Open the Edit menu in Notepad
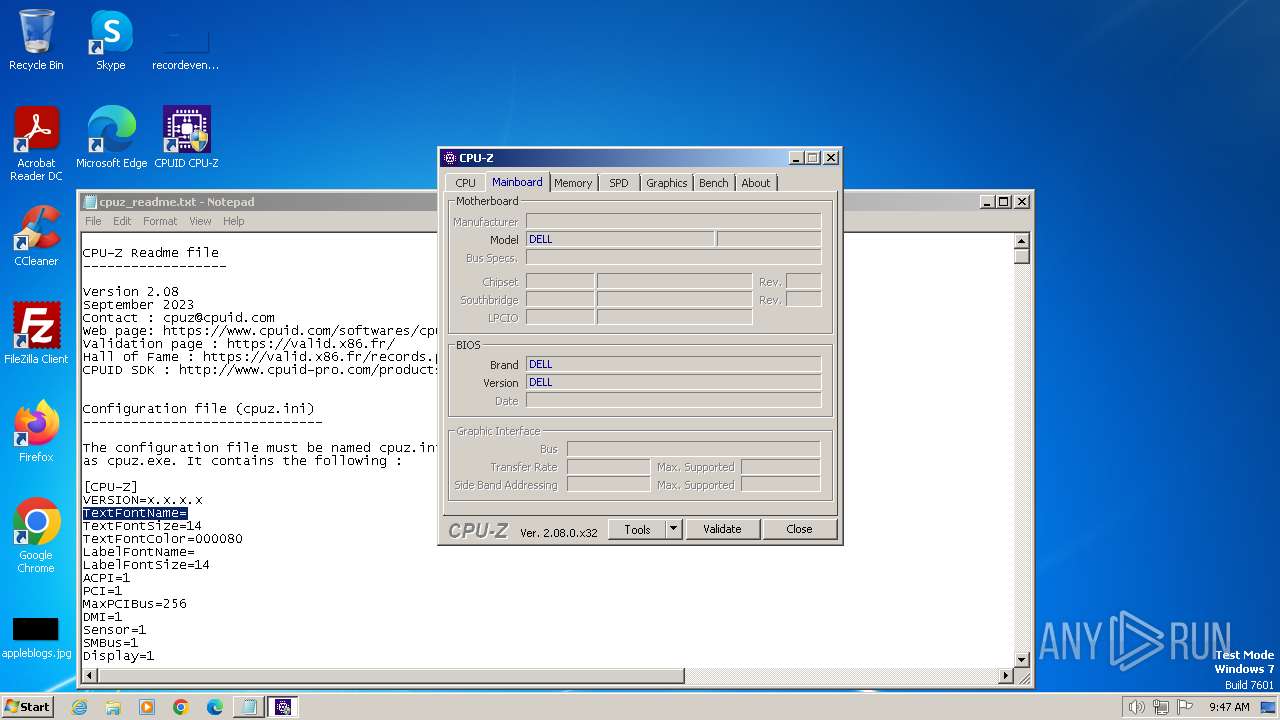This screenshot has width=1280, height=720. click(x=122, y=221)
